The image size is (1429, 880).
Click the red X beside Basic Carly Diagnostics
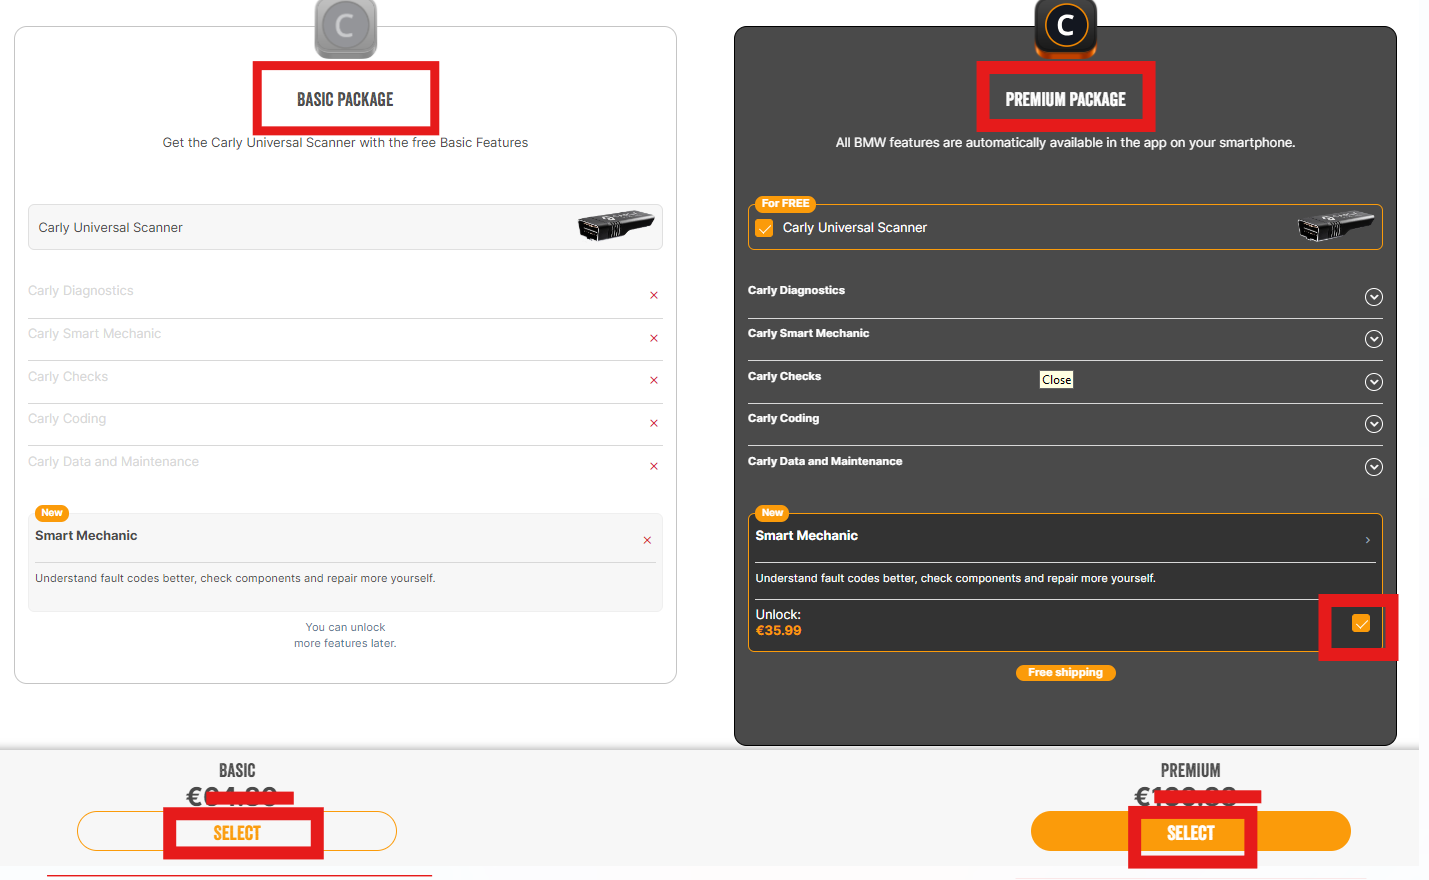(x=654, y=295)
